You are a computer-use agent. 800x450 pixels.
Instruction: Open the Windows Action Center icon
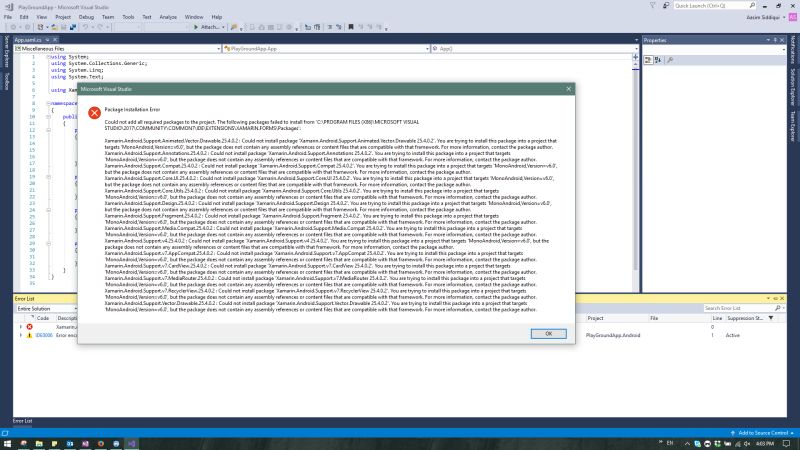(x=787, y=444)
